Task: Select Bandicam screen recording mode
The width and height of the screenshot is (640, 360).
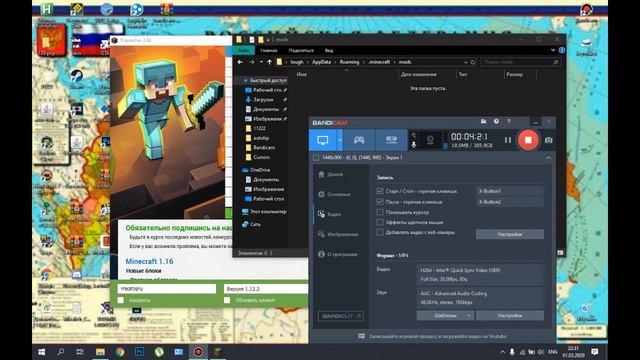Action: (322, 140)
